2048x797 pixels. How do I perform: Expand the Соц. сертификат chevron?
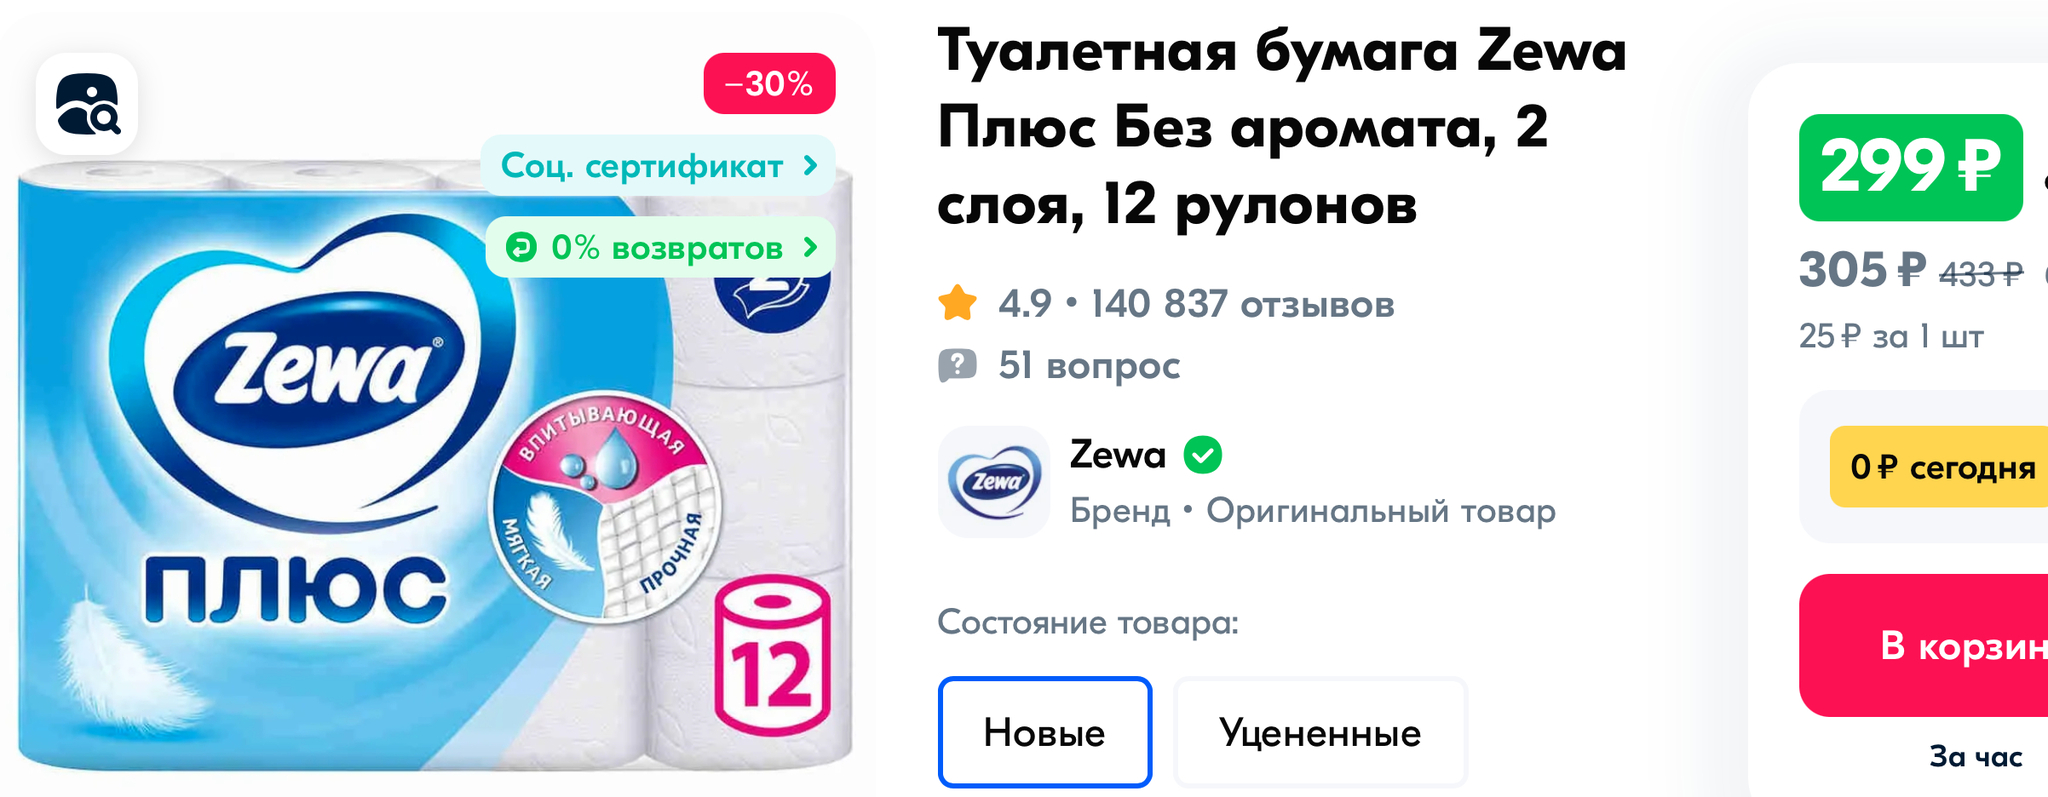click(811, 165)
